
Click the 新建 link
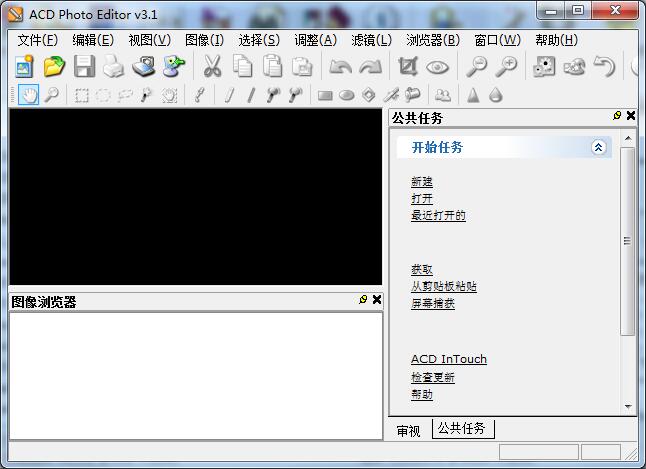422,182
